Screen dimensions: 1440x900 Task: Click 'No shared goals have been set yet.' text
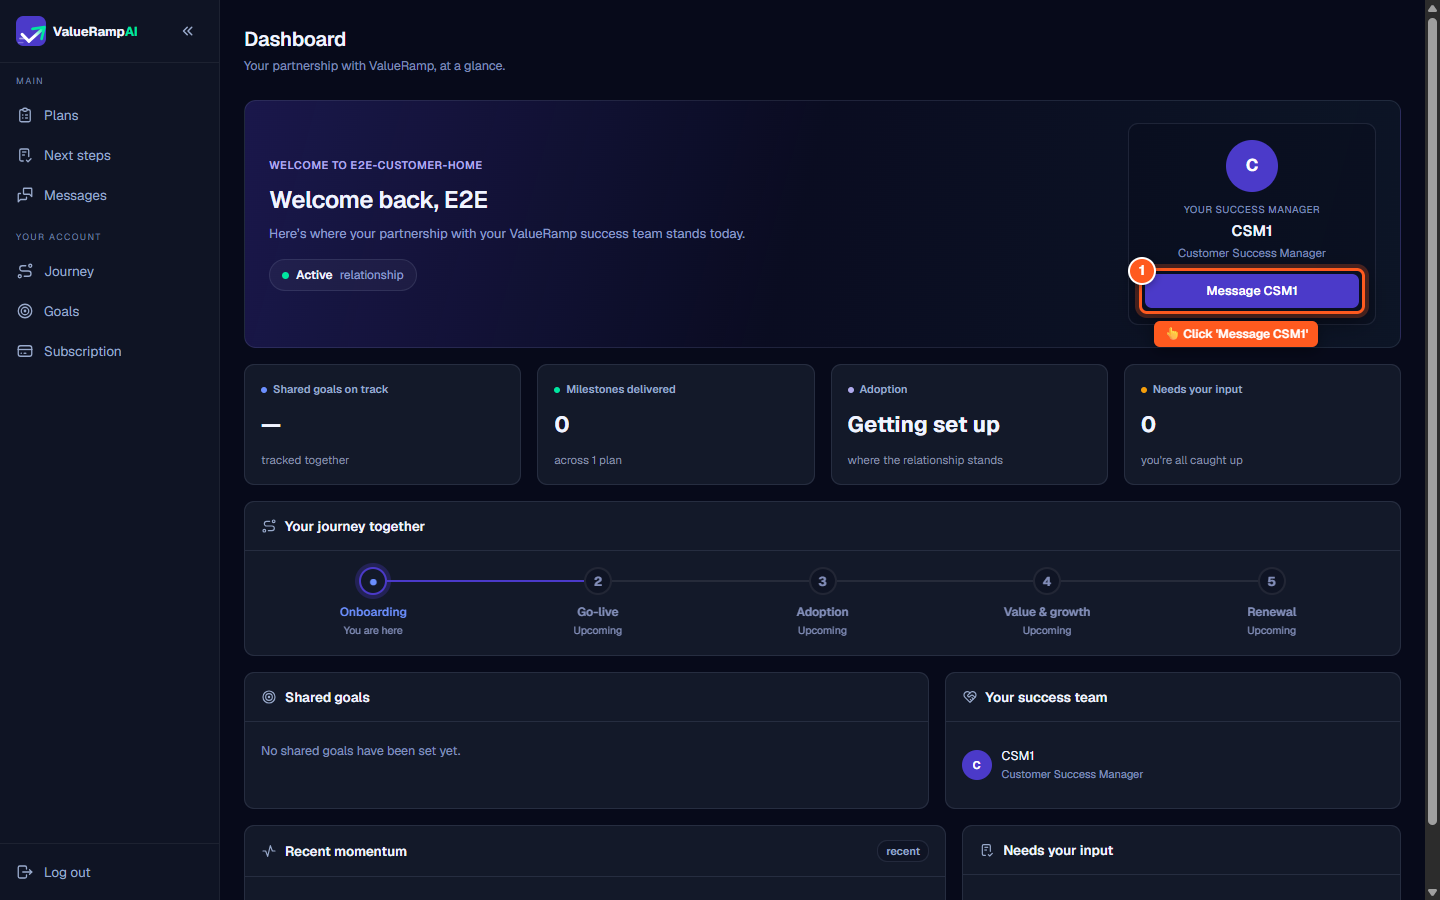click(361, 751)
